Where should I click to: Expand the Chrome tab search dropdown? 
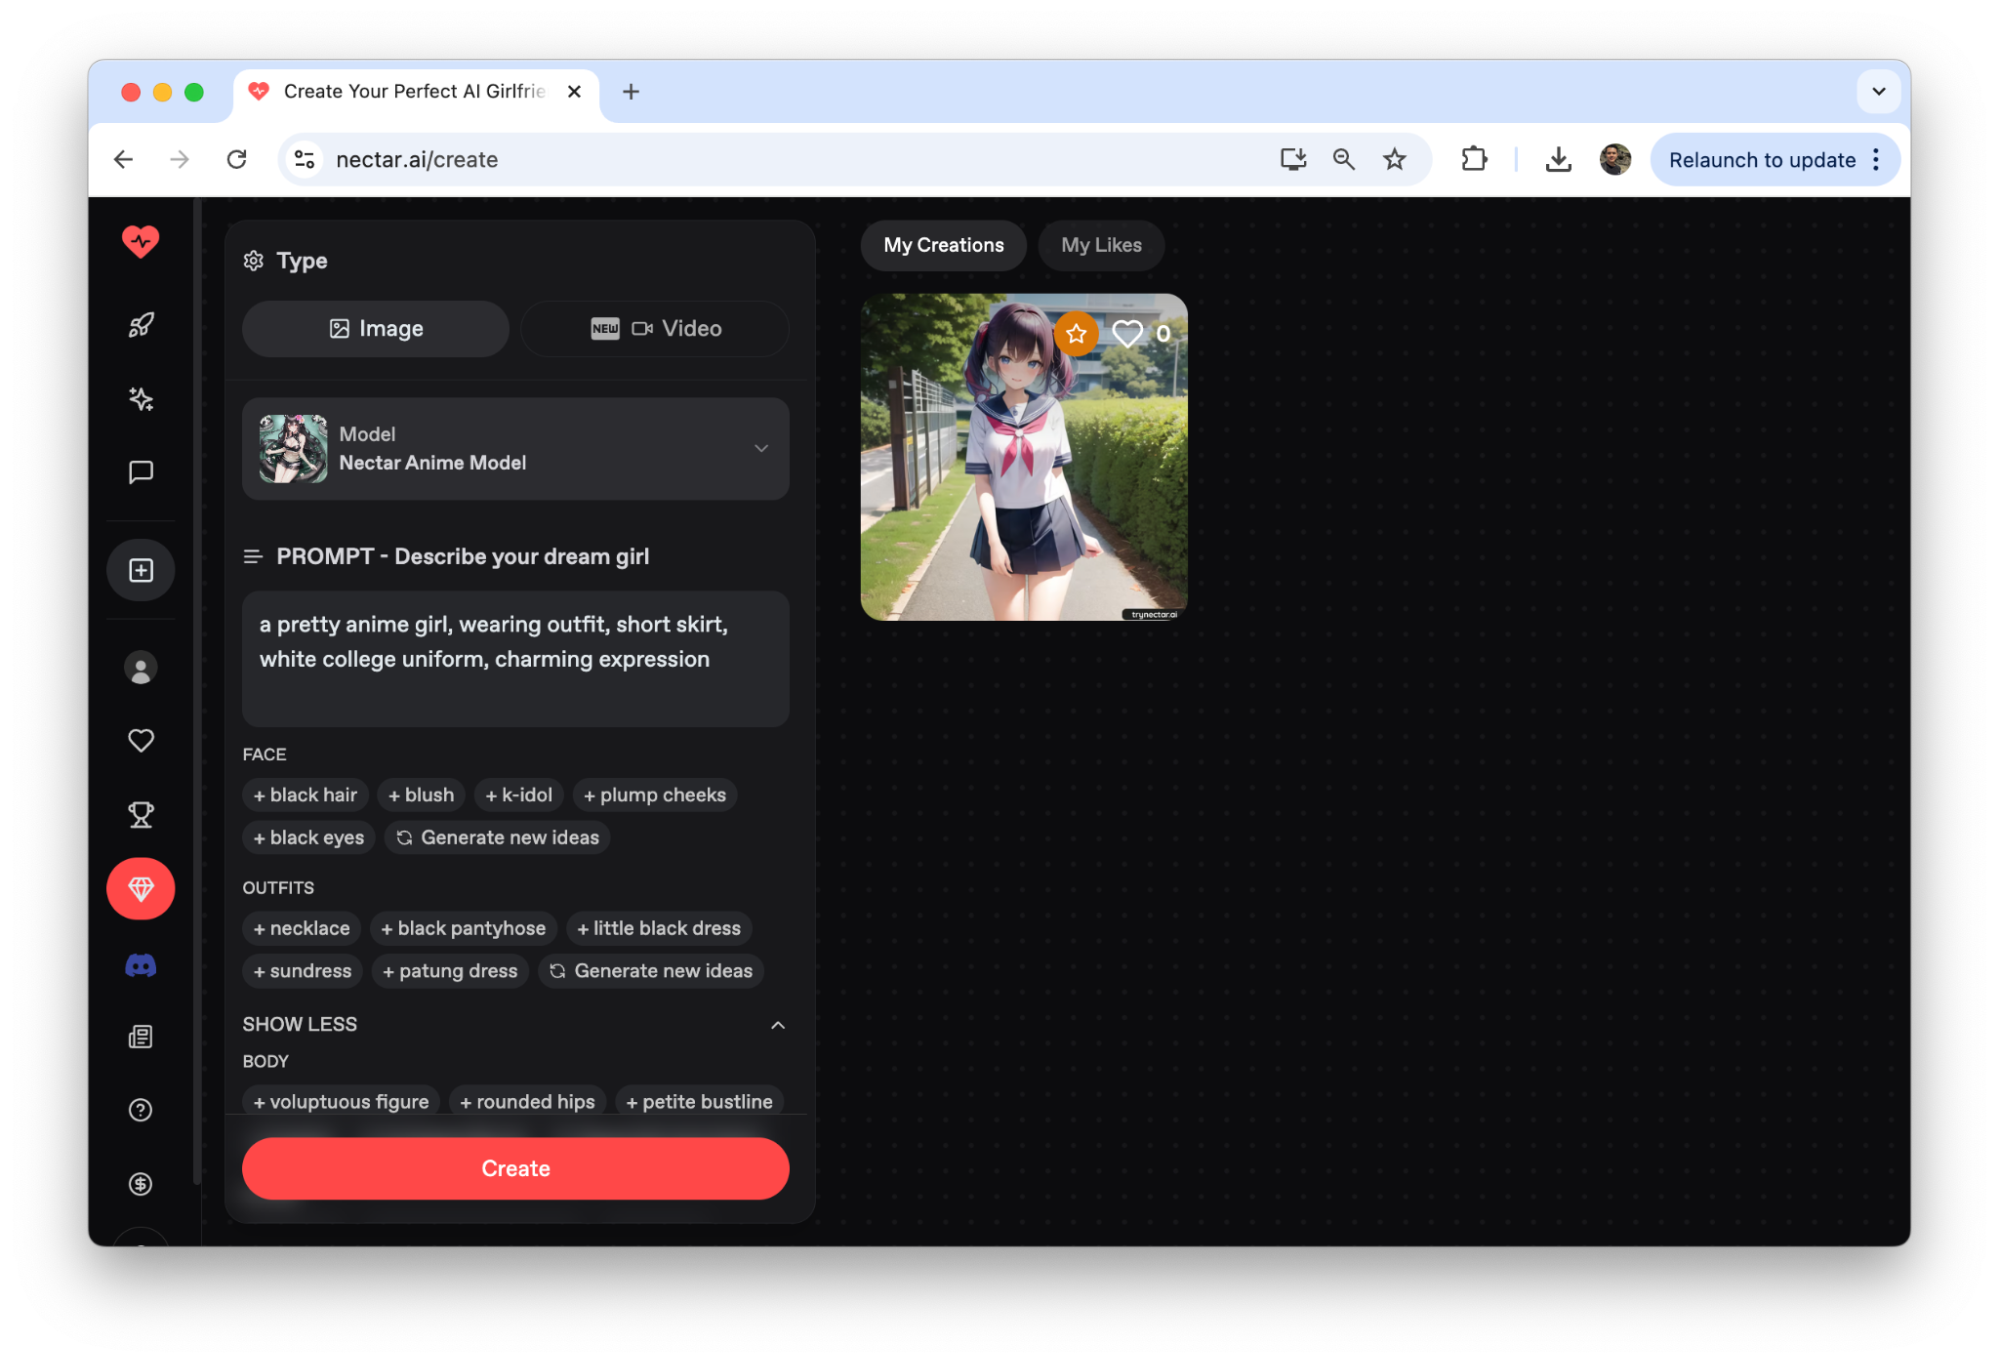(x=1878, y=91)
